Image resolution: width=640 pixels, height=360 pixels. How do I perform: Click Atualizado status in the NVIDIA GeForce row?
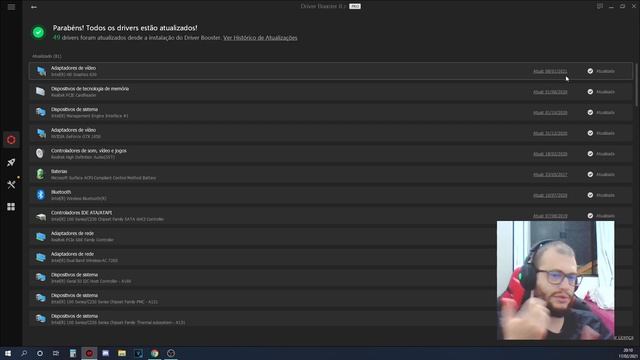(601, 133)
